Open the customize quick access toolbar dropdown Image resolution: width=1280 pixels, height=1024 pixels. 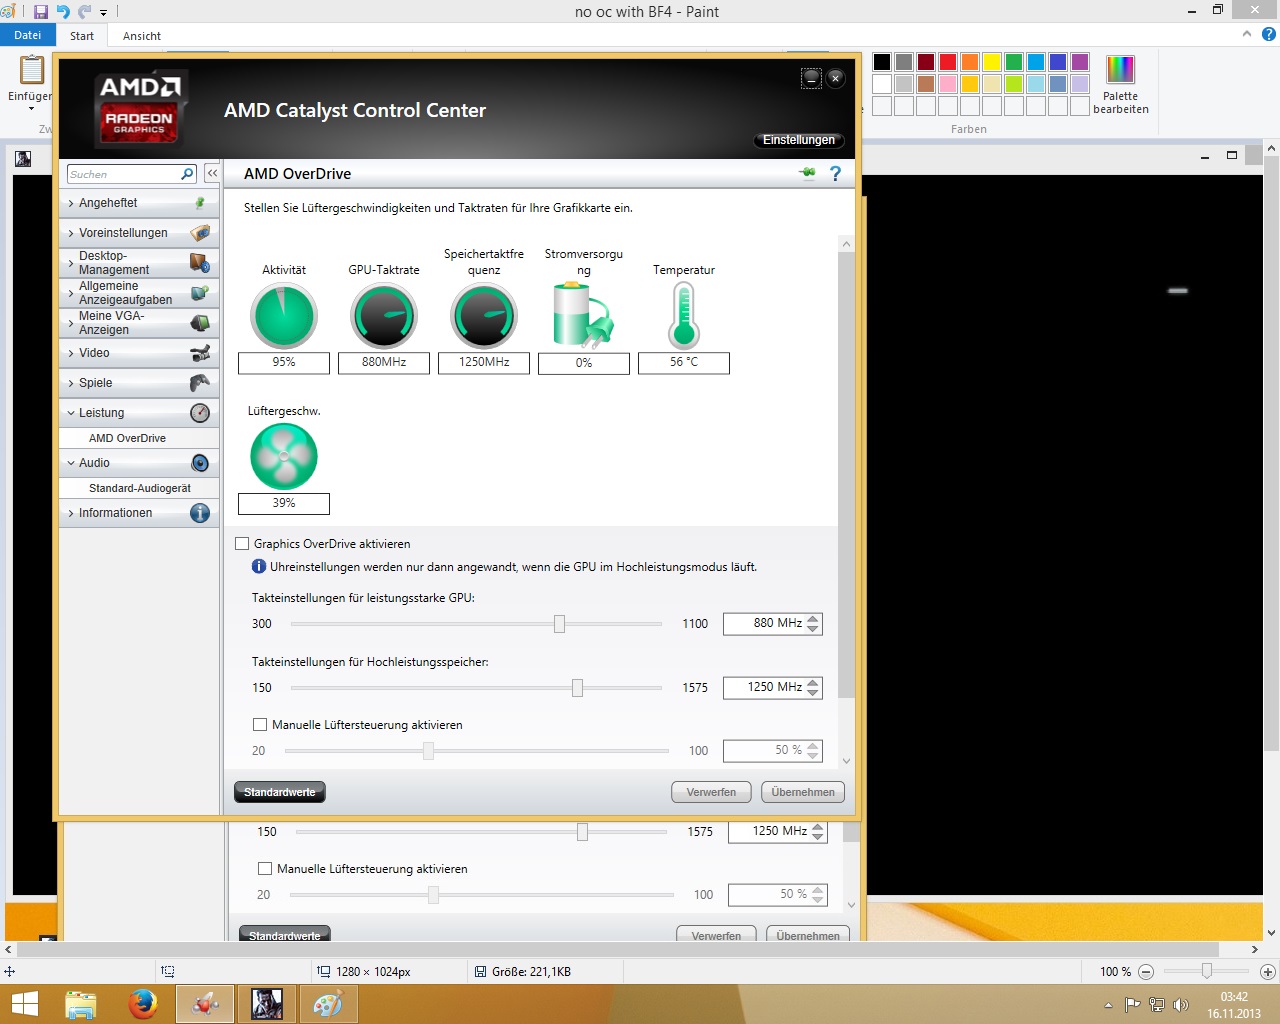(x=103, y=13)
